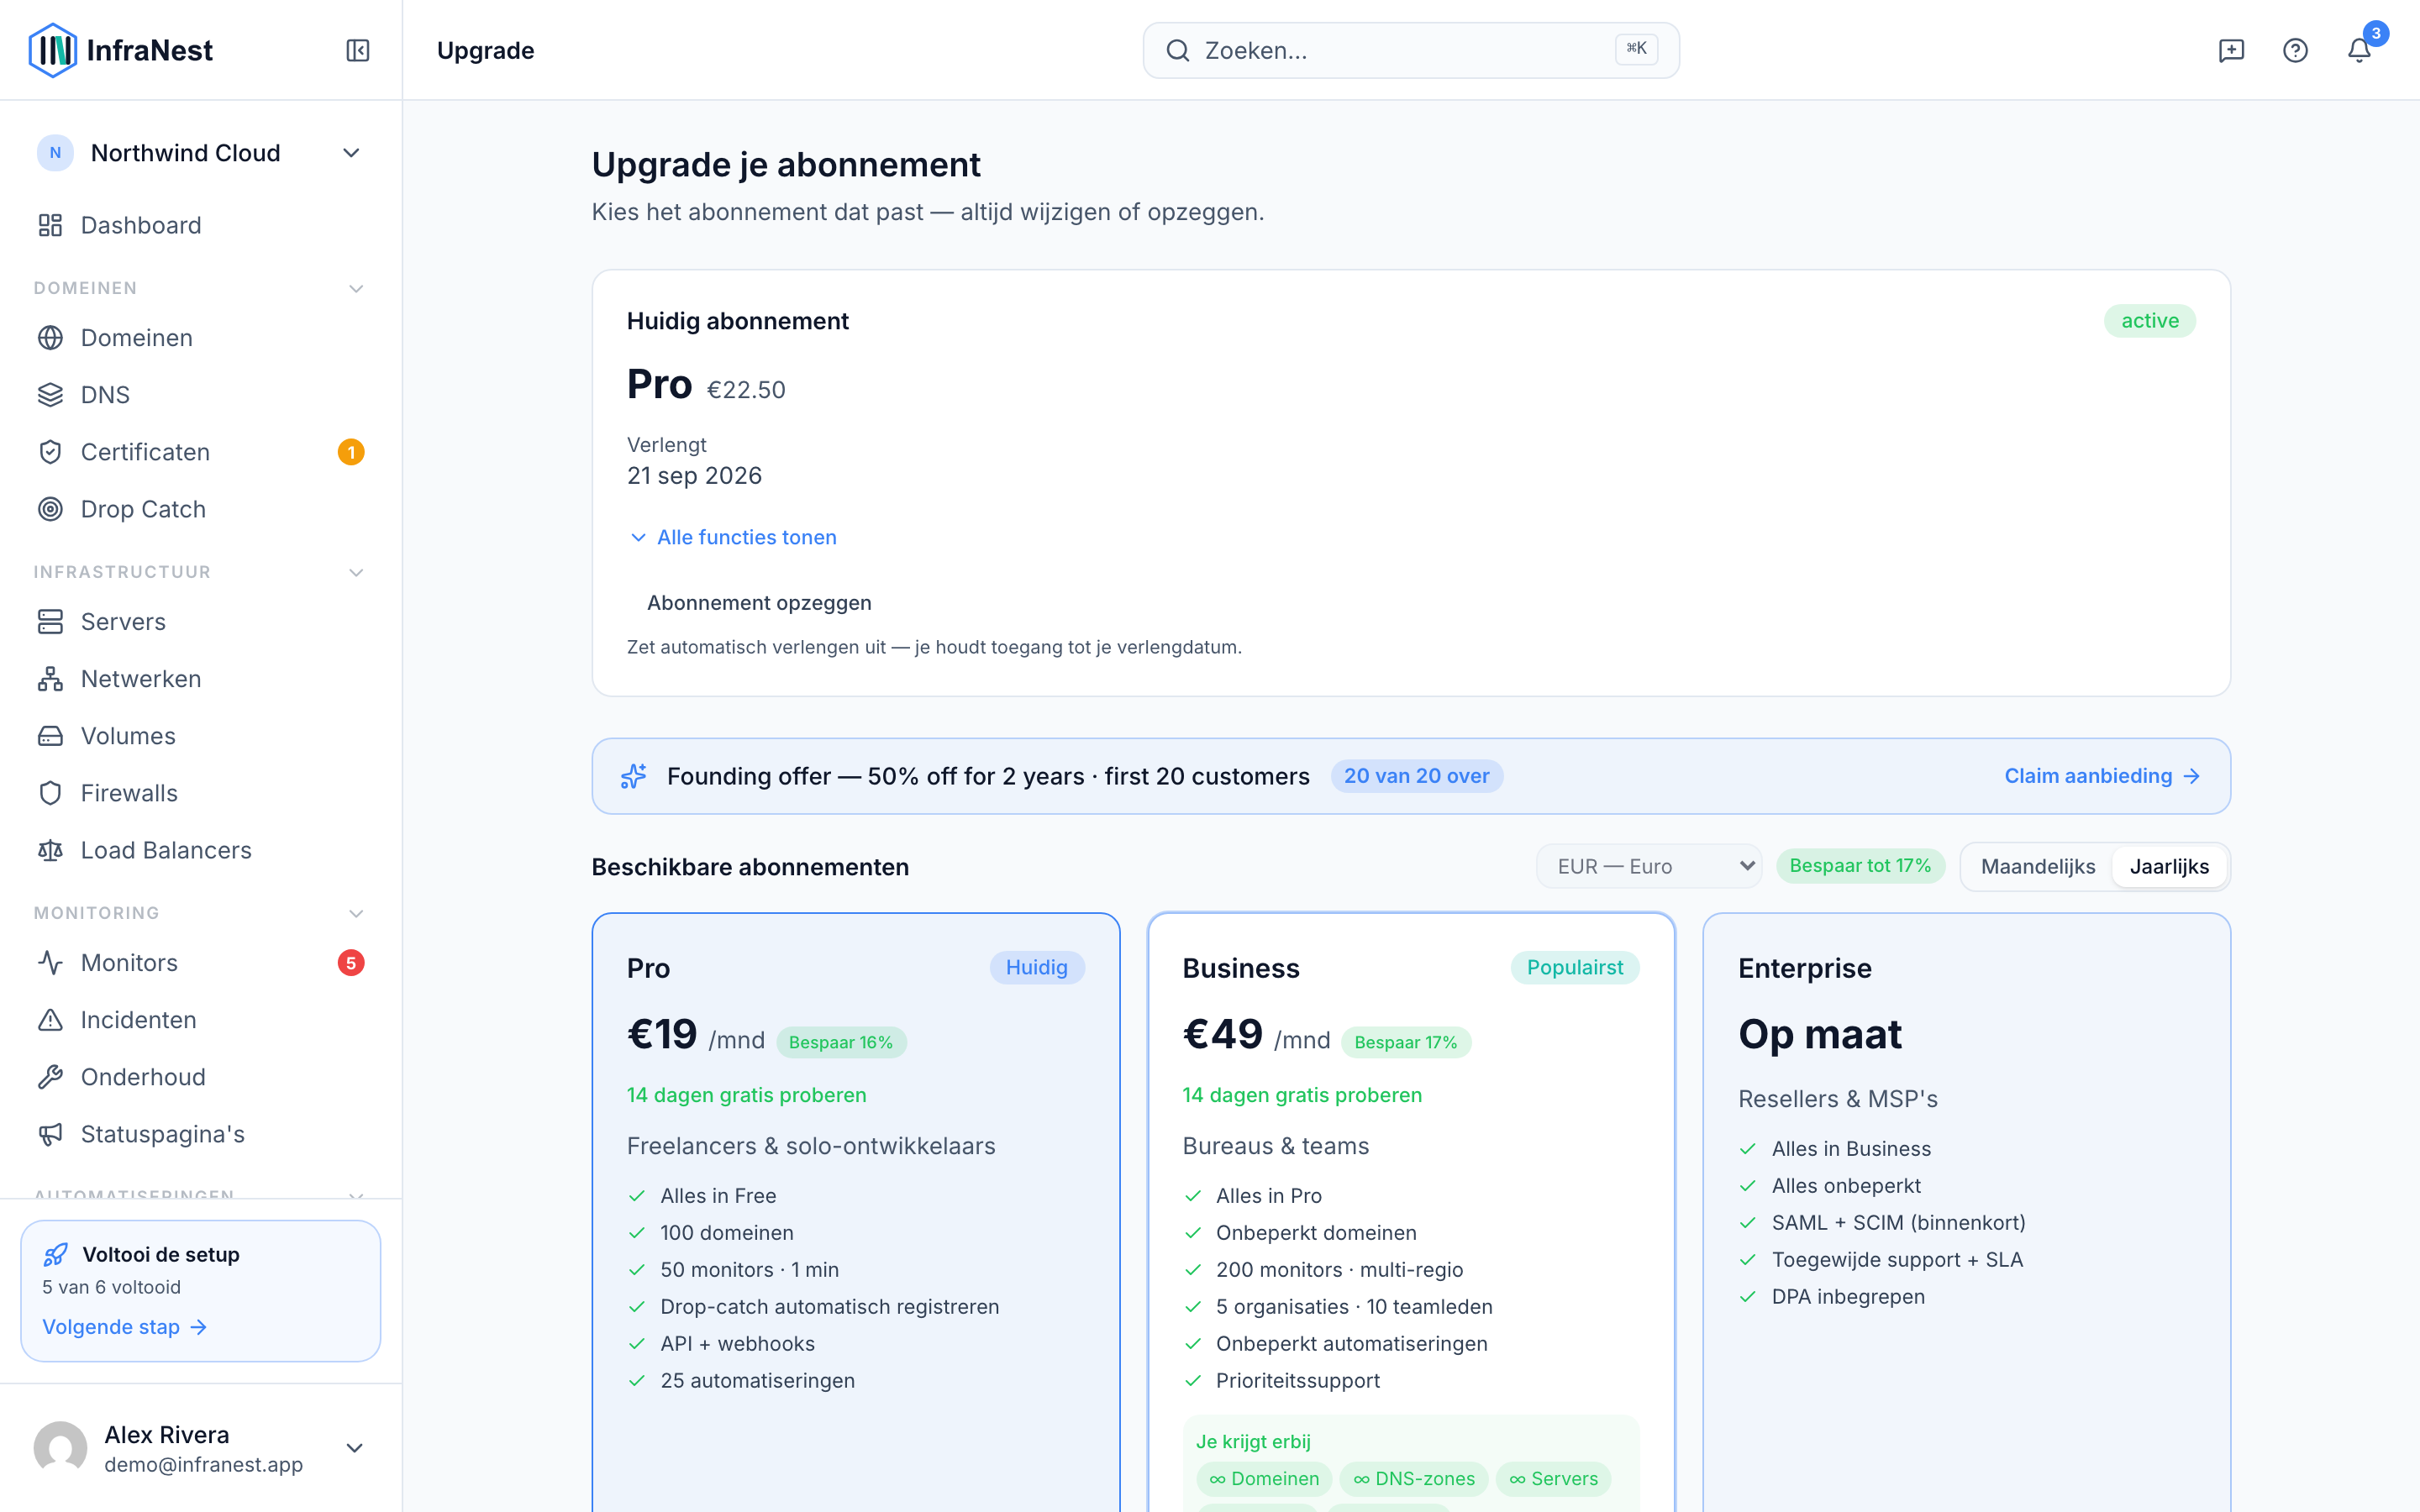
Task: Open Monitors in the sidebar
Action: point(200,963)
